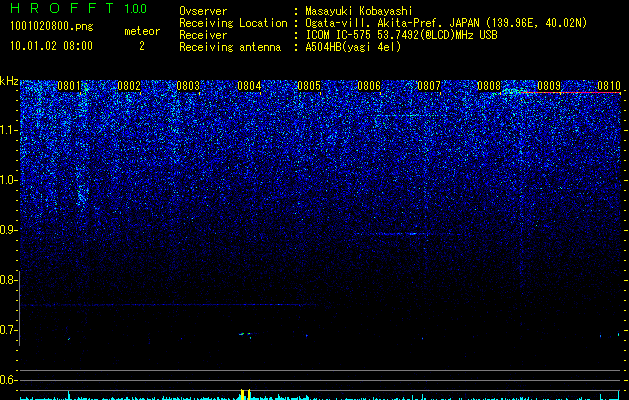This screenshot has height=400, width=629.
Task: Click the observer name Masayuki Kobayashi
Action: pos(359,11)
